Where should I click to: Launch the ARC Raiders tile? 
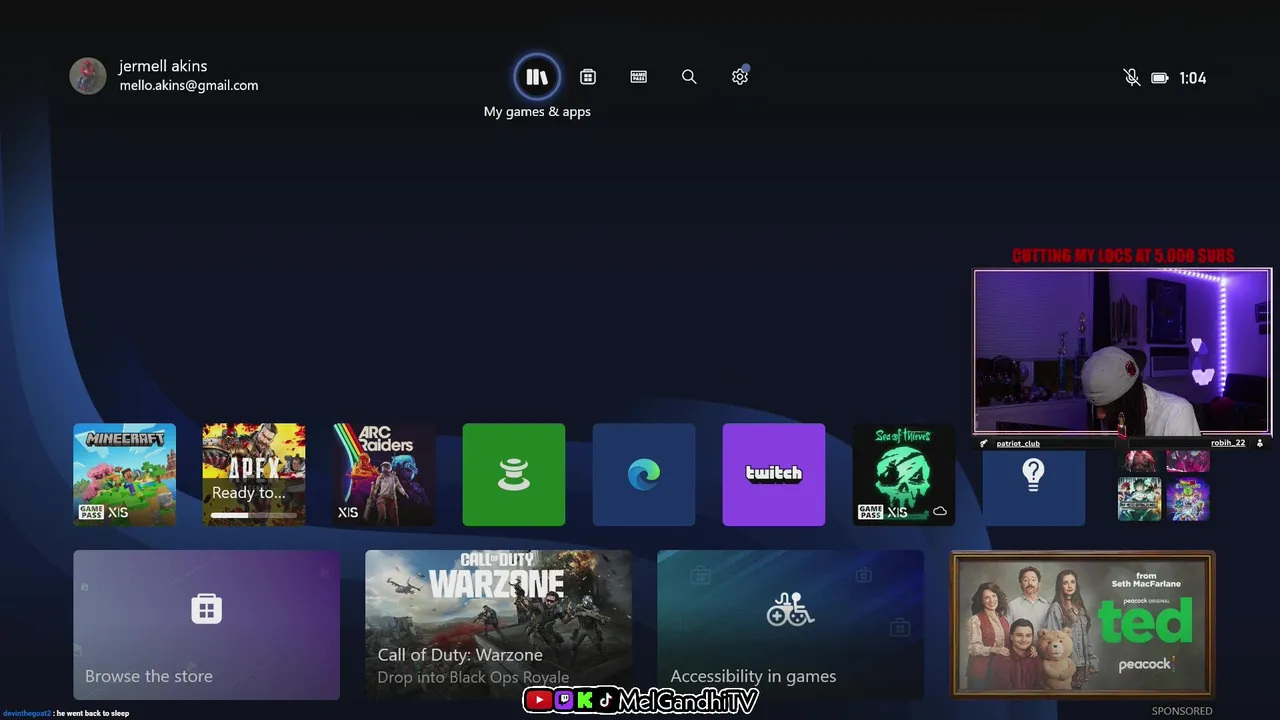pyautogui.click(x=384, y=474)
